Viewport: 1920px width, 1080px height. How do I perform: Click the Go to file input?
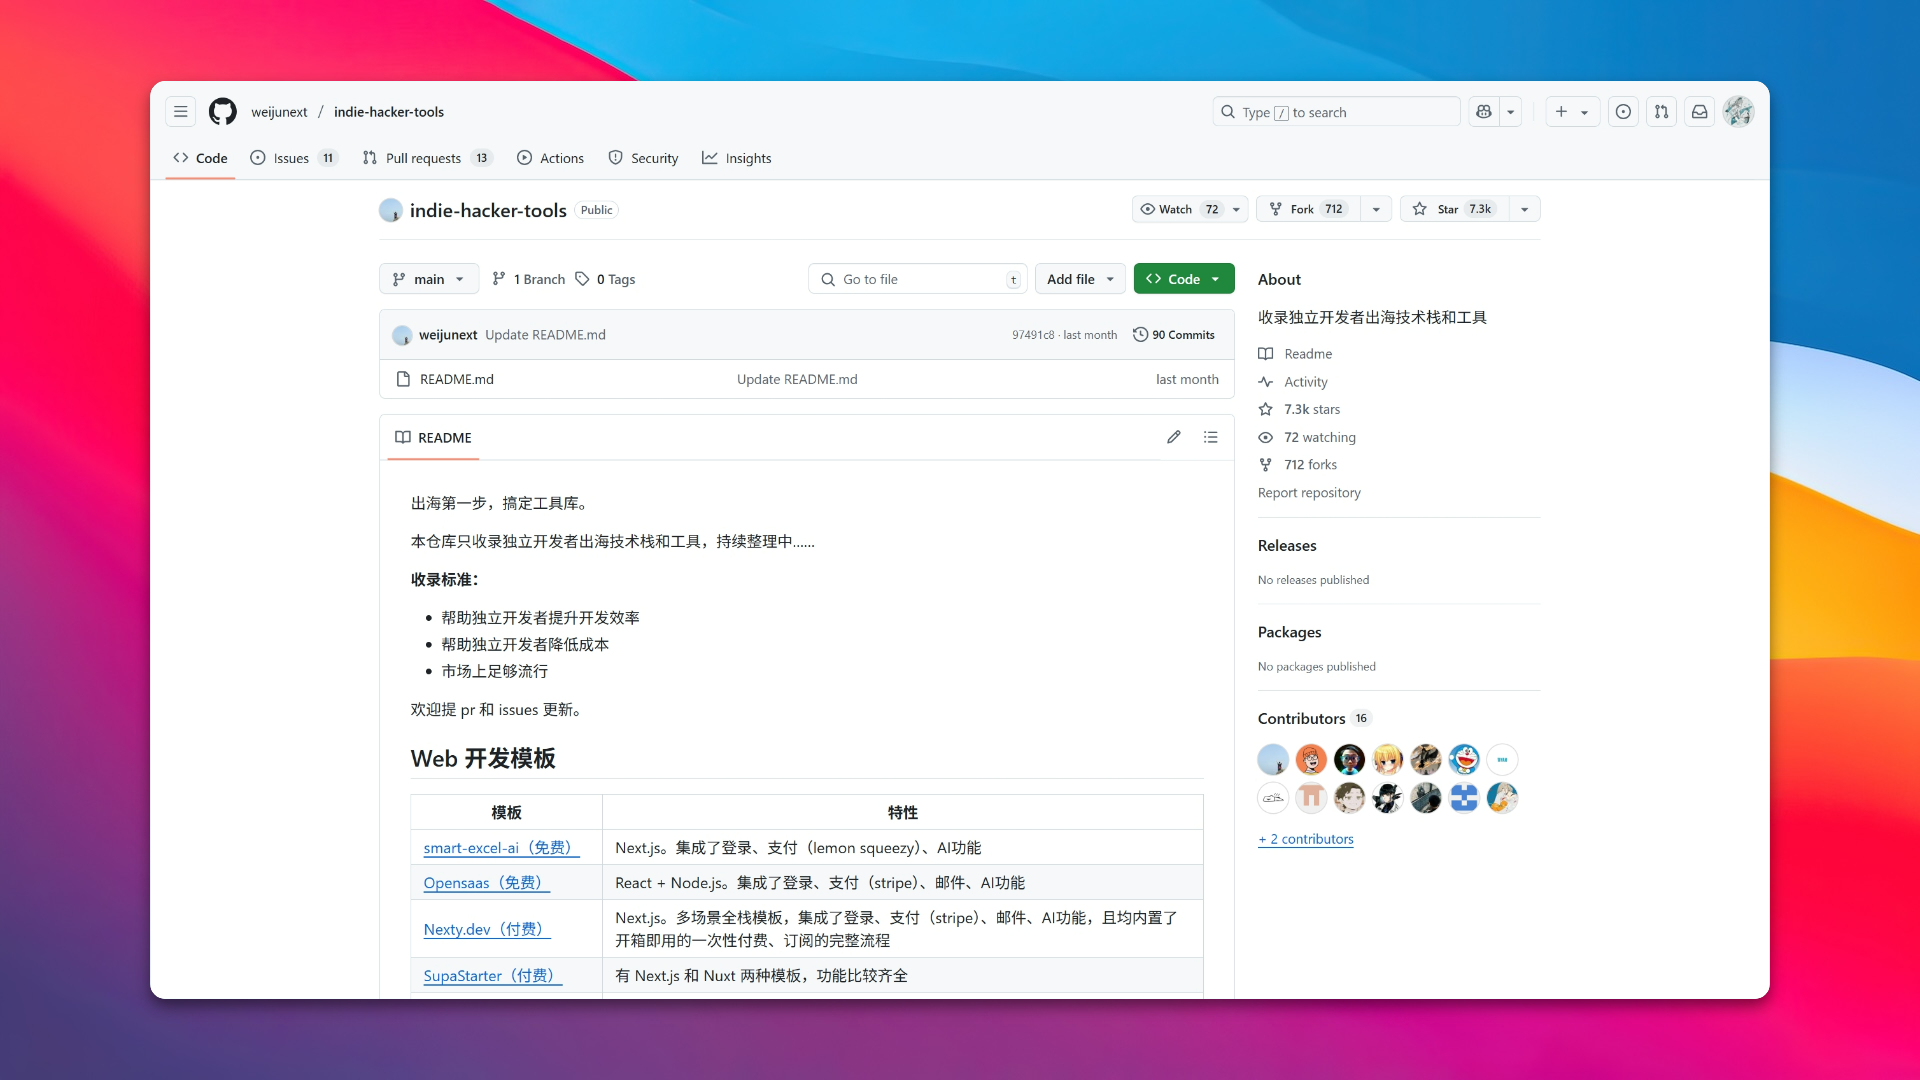click(x=917, y=279)
